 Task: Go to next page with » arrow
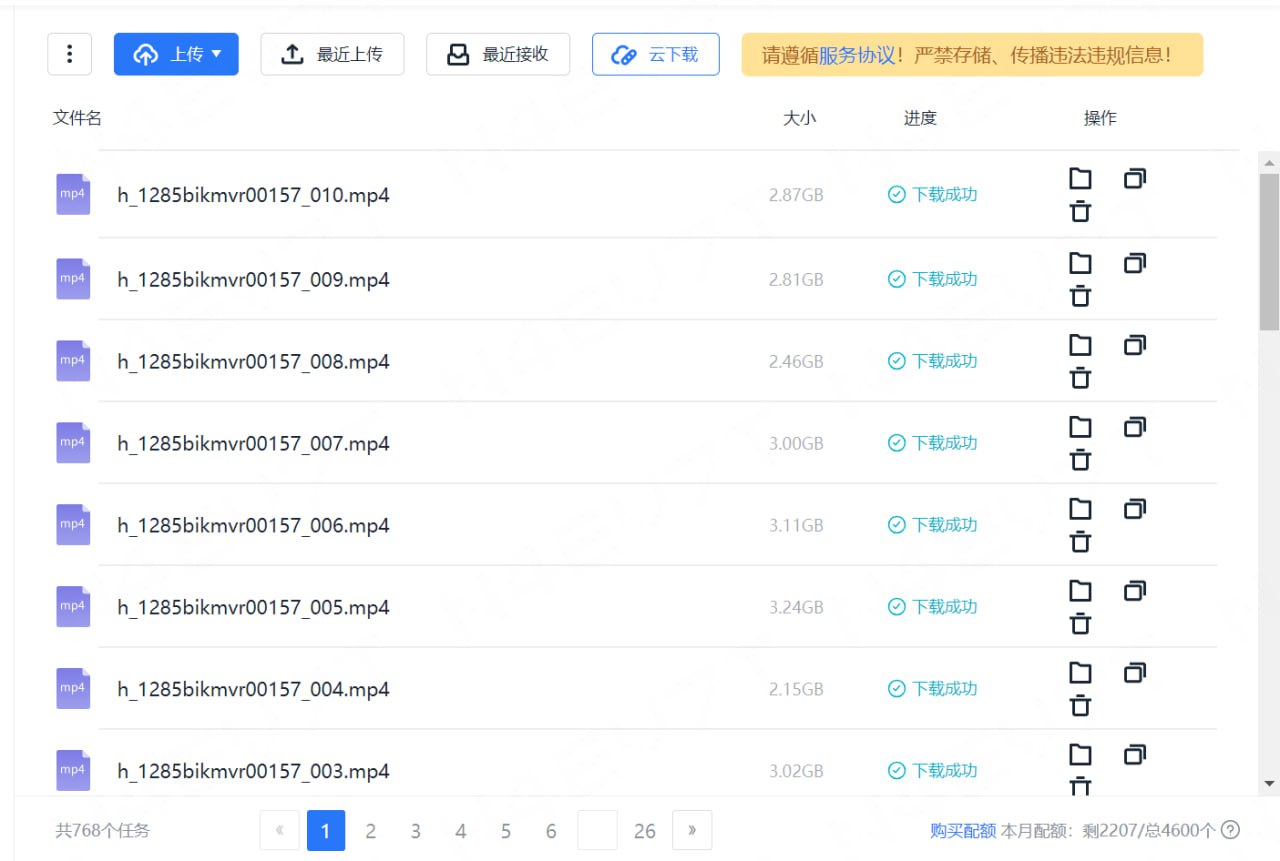[x=692, y=830]
